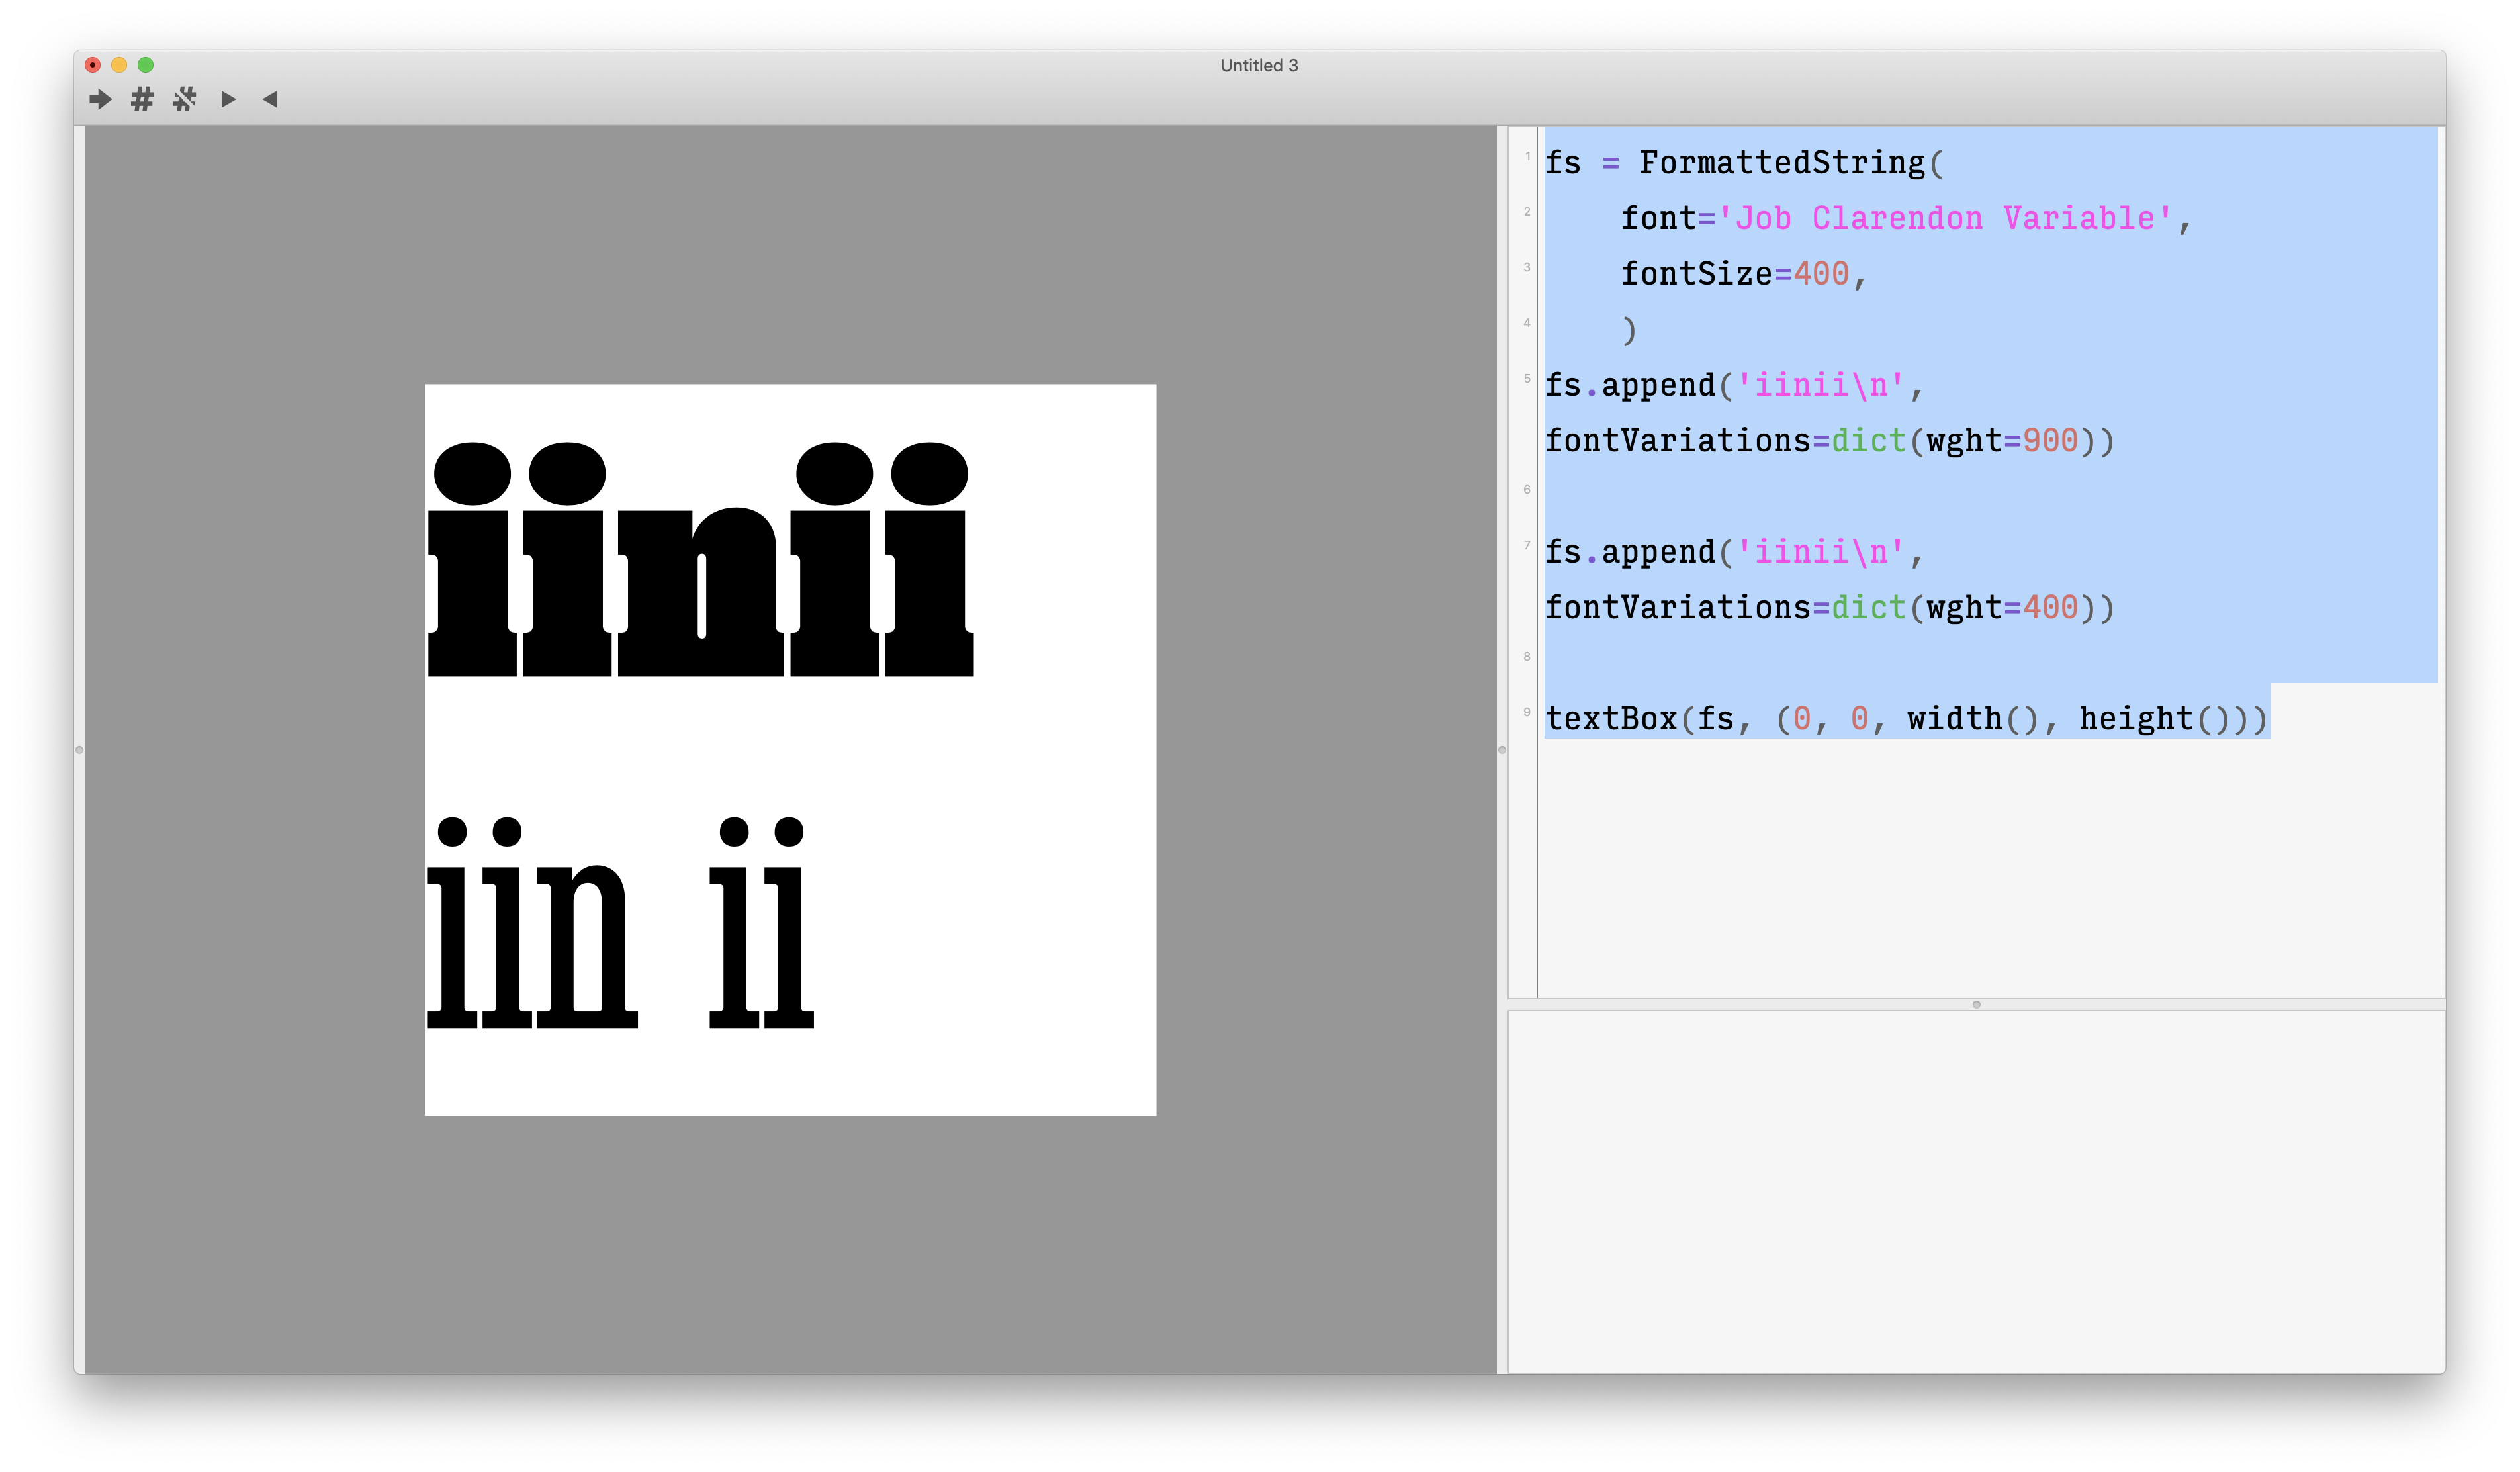
Task: Click the splitter handle between canvas and code
Action: (1502, 749)
